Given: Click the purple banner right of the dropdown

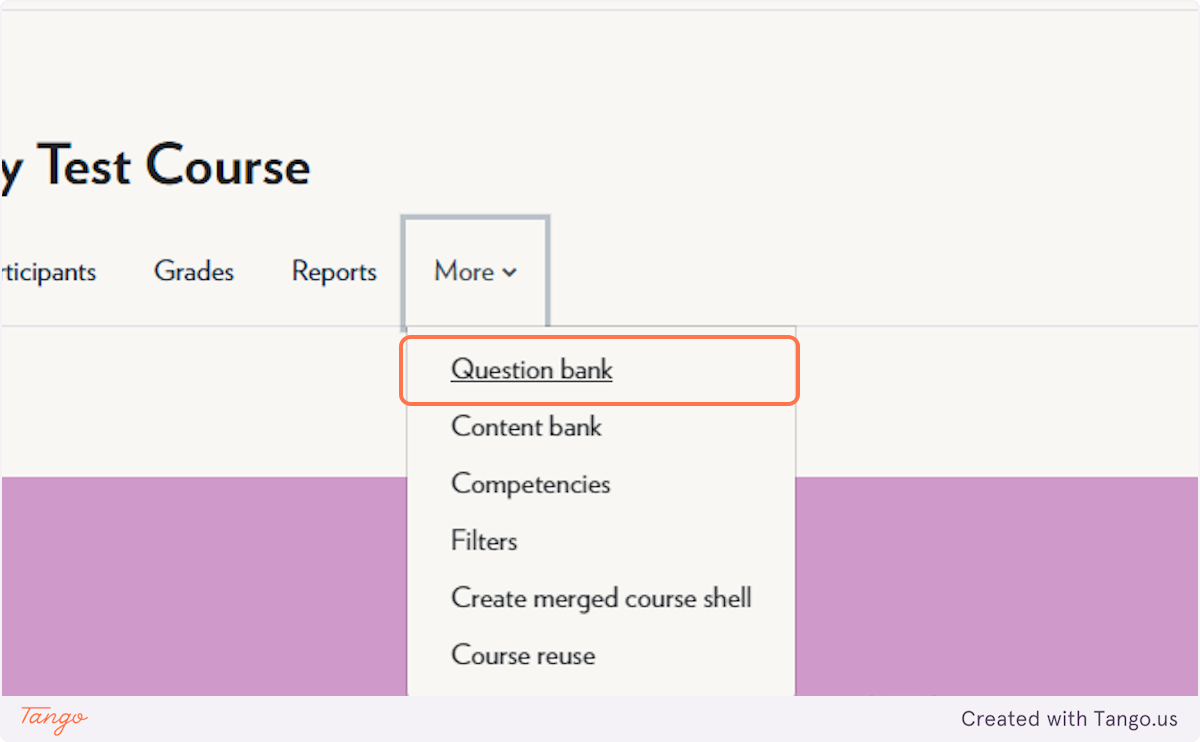Looking at the screenshot, I should coord(997,586).
